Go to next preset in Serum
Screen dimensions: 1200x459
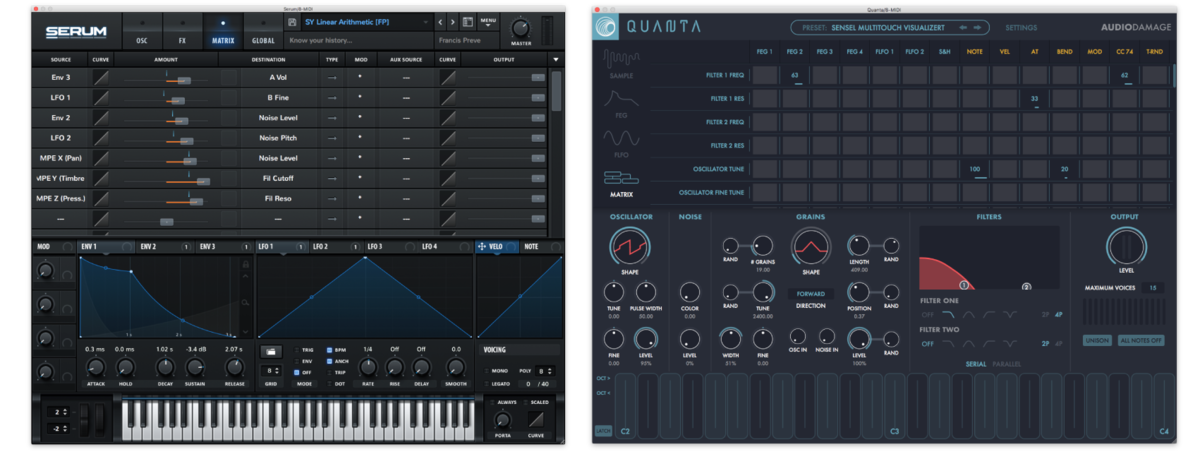(453, 22)
